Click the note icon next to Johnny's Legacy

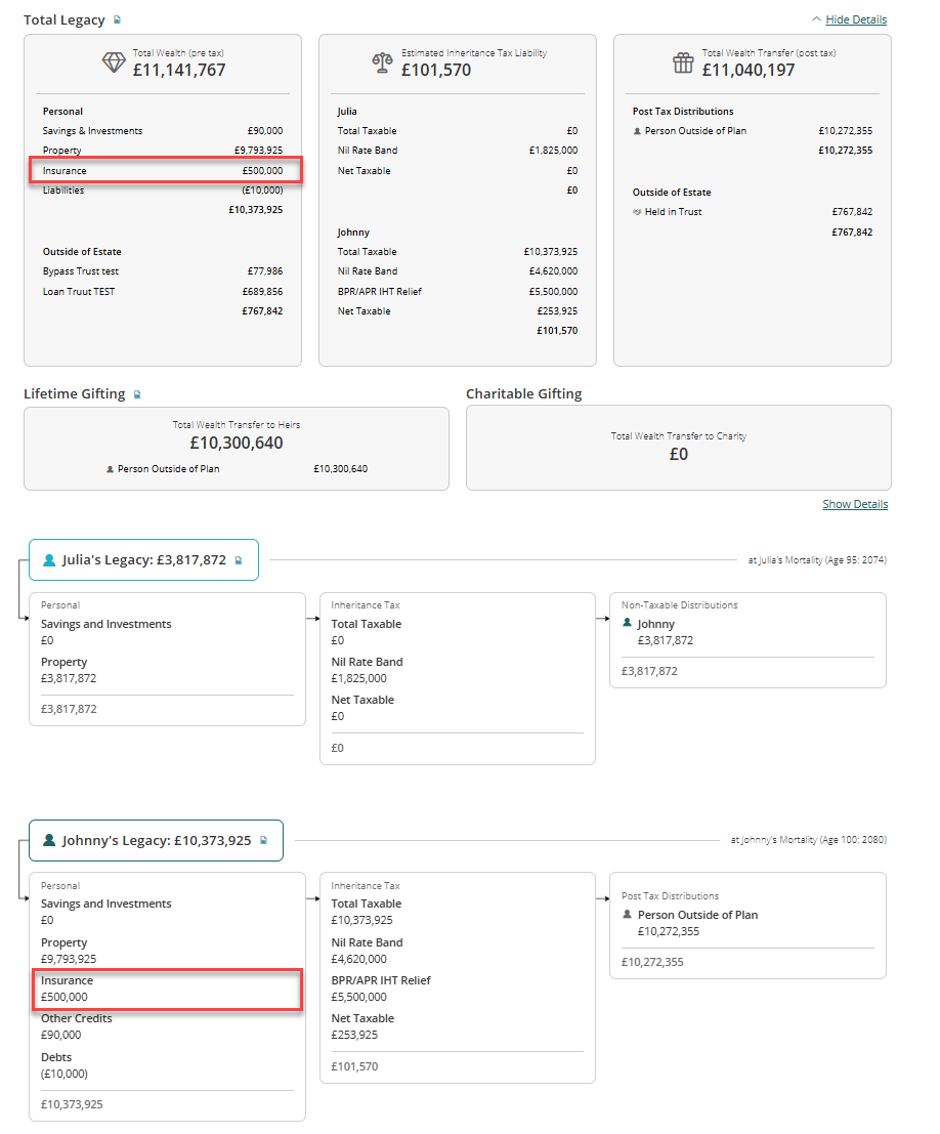tap(264, 840)
